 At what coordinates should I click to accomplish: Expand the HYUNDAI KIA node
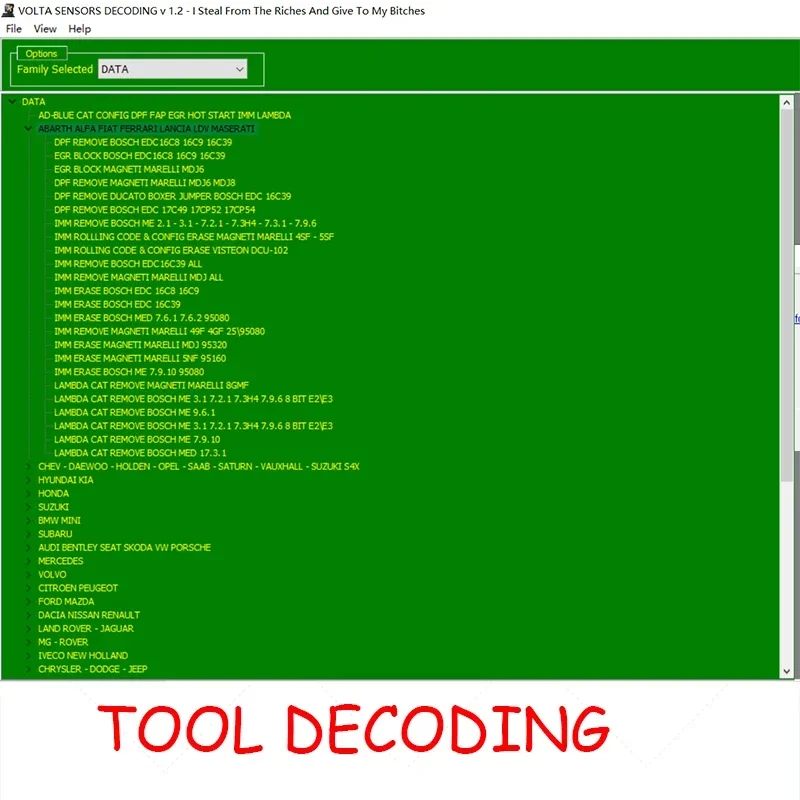pos(28,480)
